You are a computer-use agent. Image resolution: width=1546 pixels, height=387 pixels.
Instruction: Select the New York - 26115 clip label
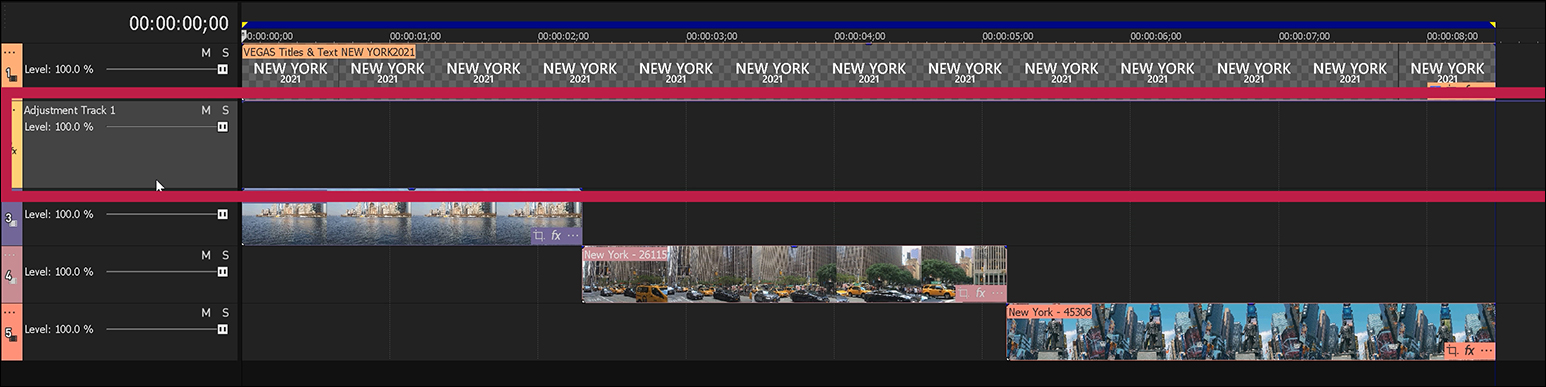point(626,254)
